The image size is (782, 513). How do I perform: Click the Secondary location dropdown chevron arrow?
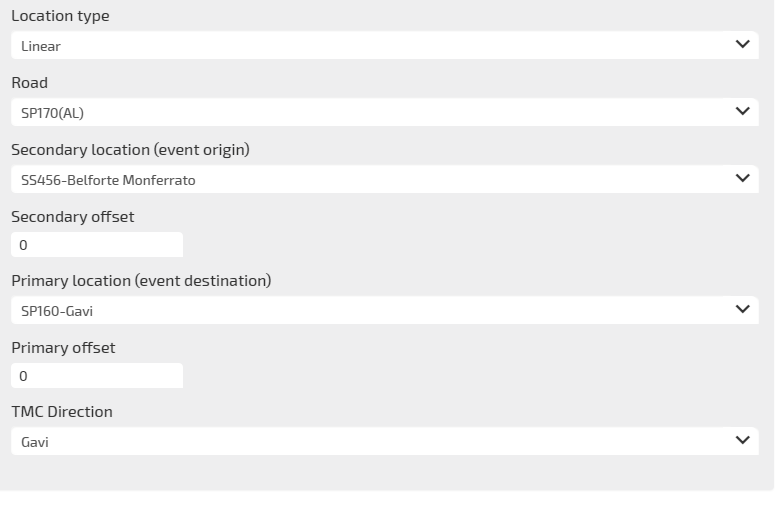(742, 179)
